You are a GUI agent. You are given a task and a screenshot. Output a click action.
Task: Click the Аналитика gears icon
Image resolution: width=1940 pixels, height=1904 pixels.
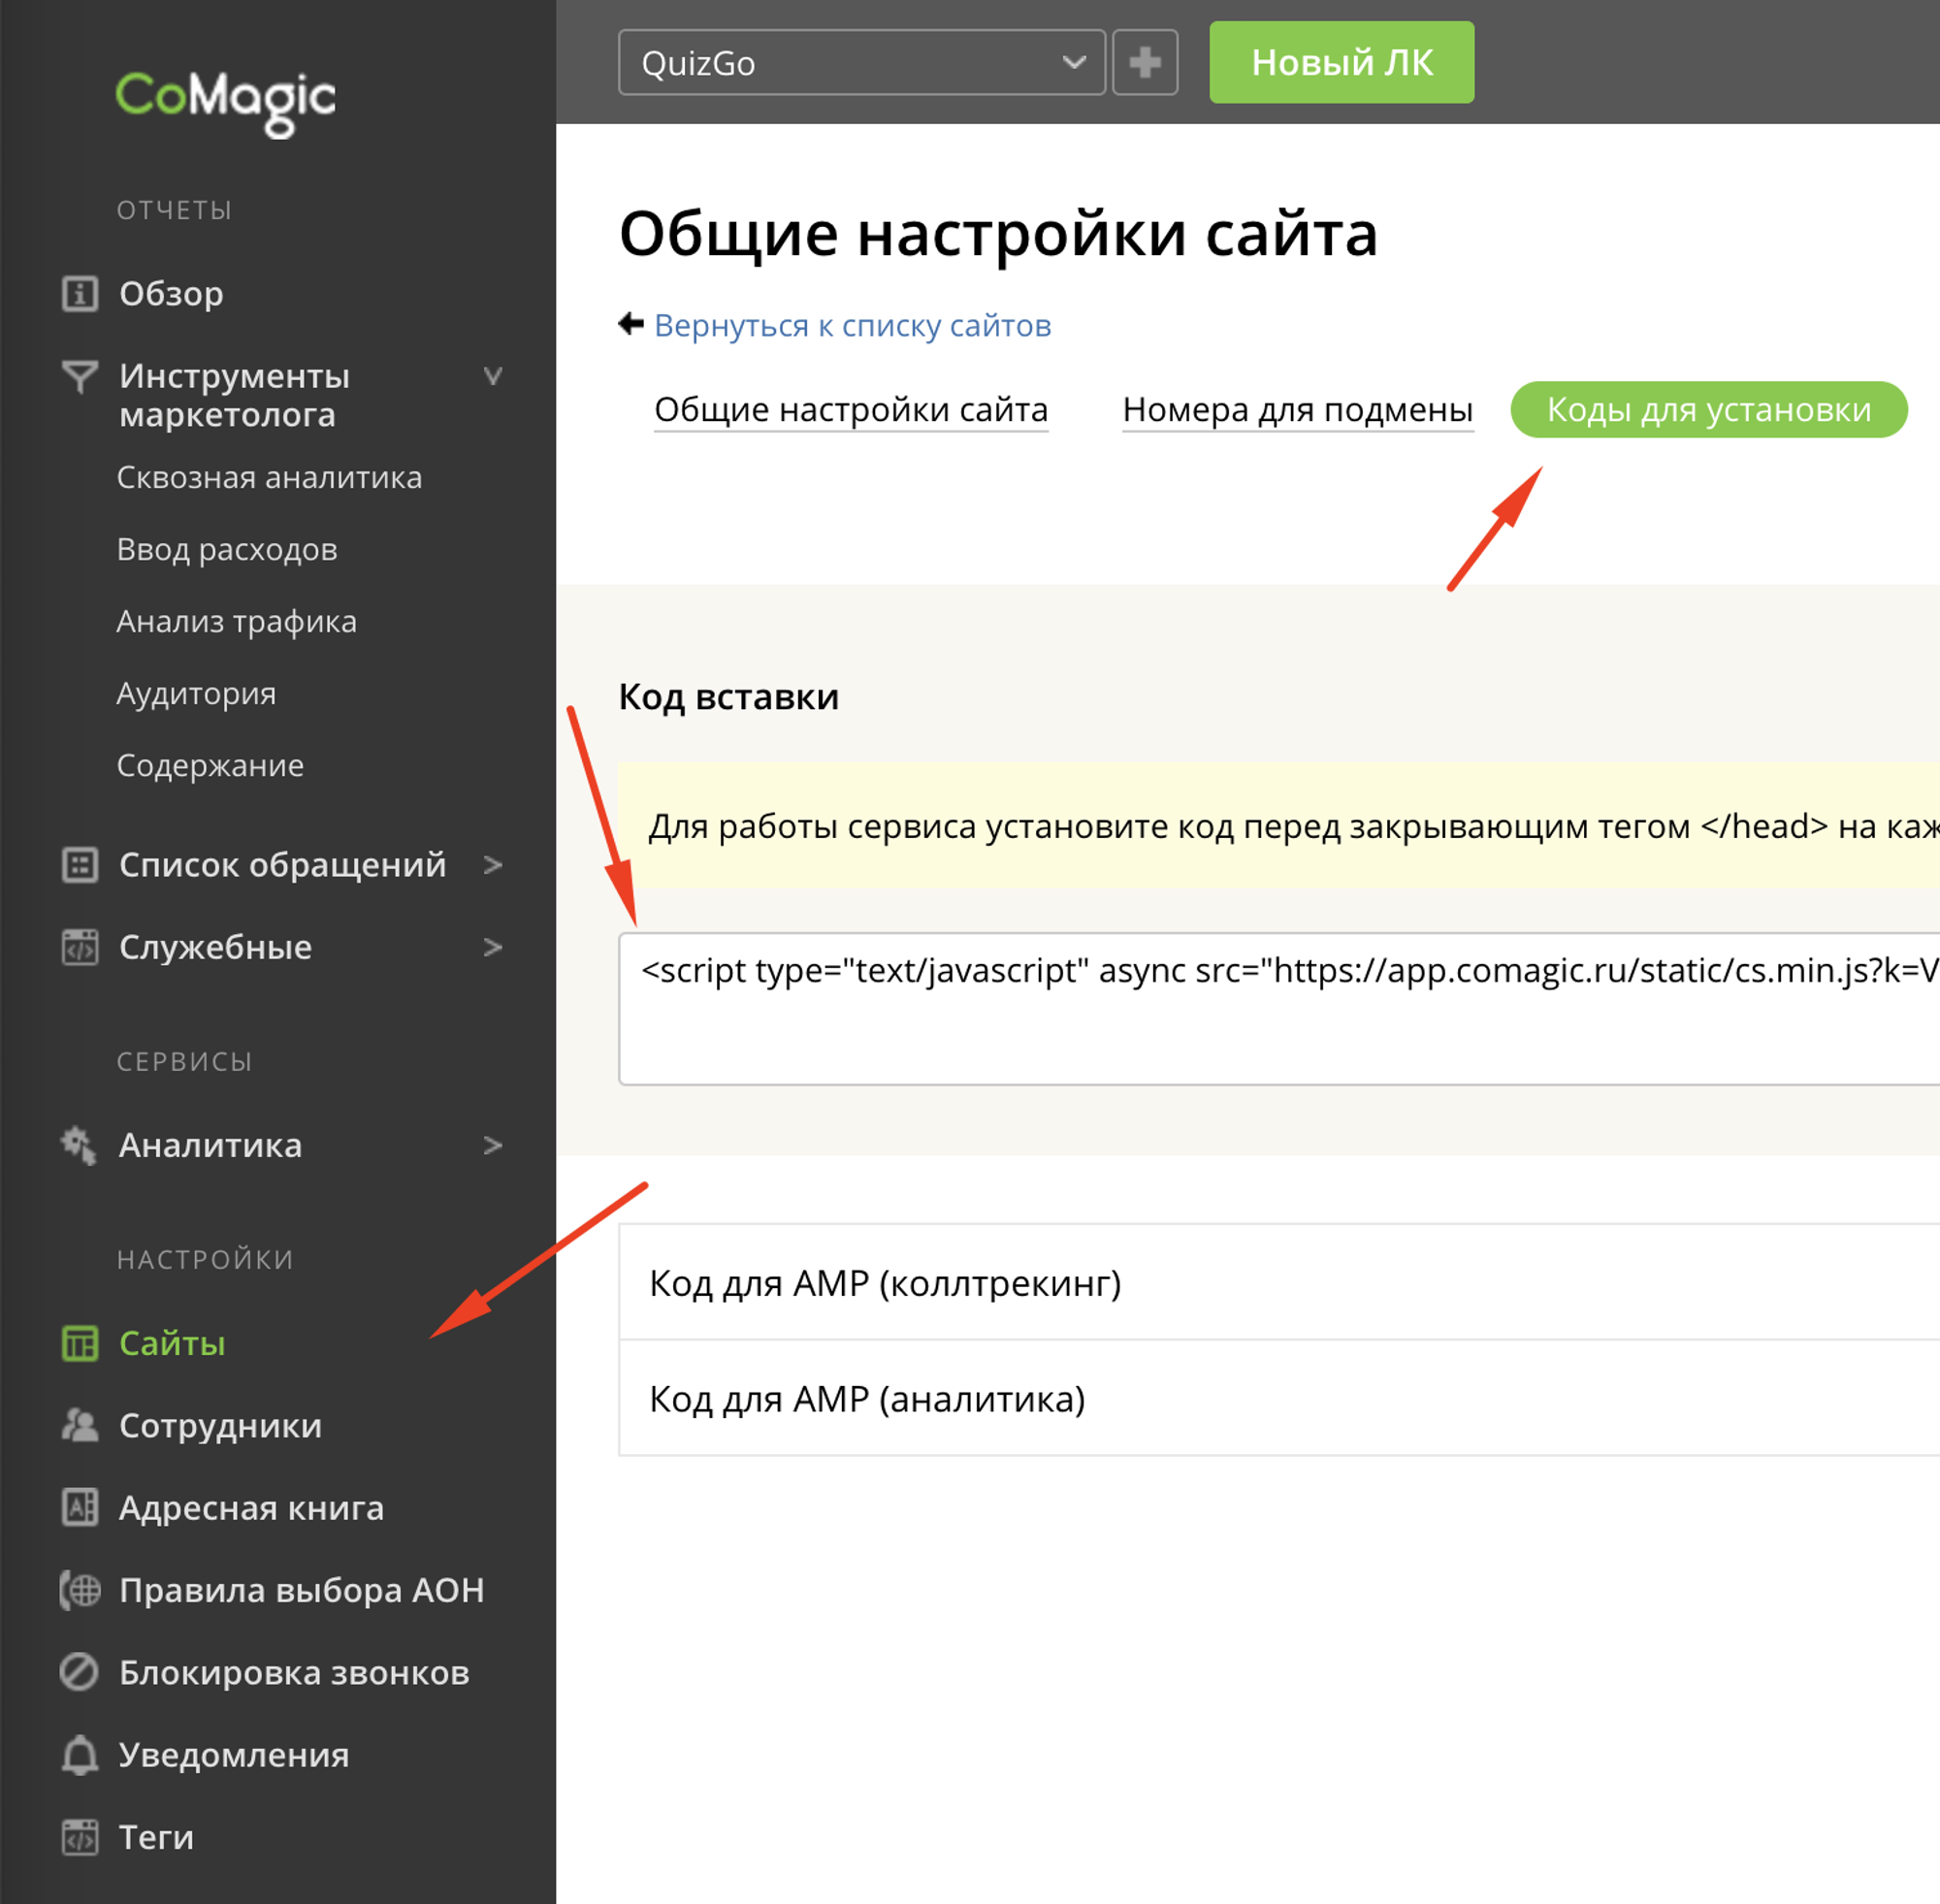[80, 1145]
